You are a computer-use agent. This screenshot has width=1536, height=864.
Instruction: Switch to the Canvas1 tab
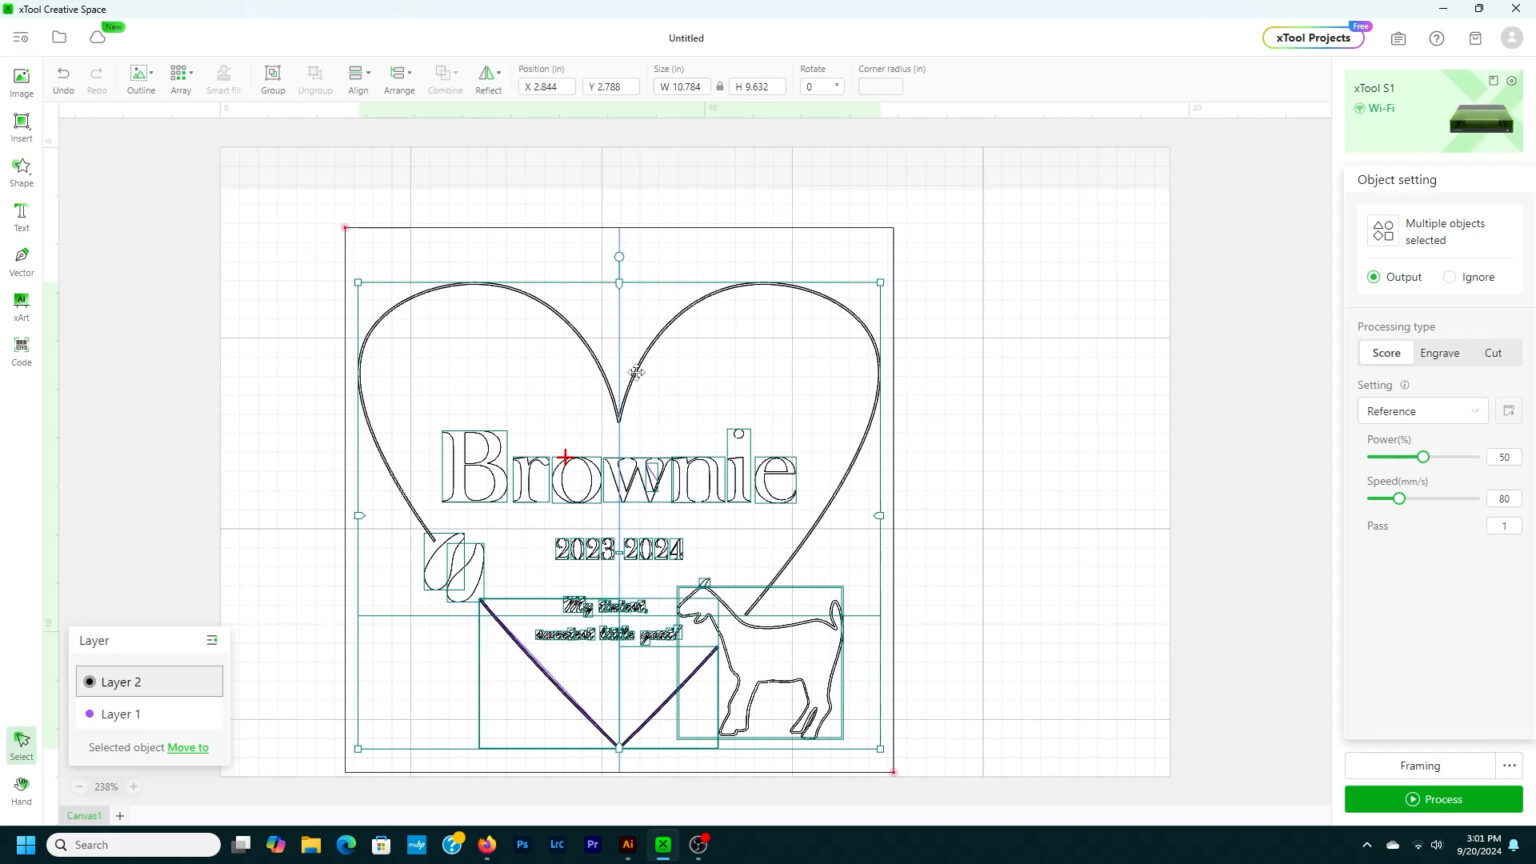pyautogui.click(x=84, y=816)
